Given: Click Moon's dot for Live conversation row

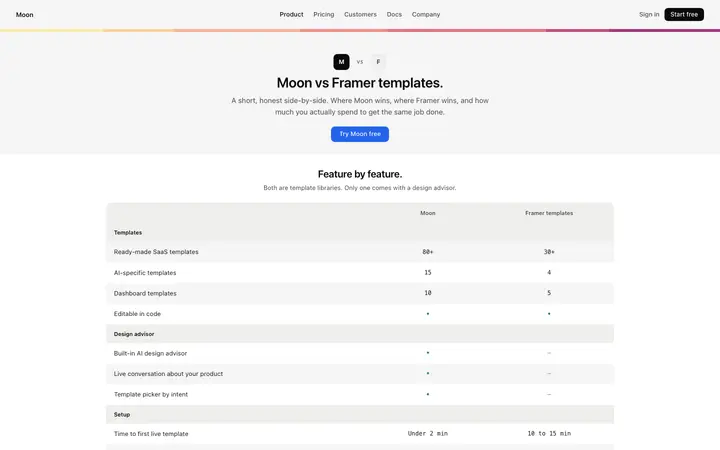Looking at the screenshot, I should (428, 374).
